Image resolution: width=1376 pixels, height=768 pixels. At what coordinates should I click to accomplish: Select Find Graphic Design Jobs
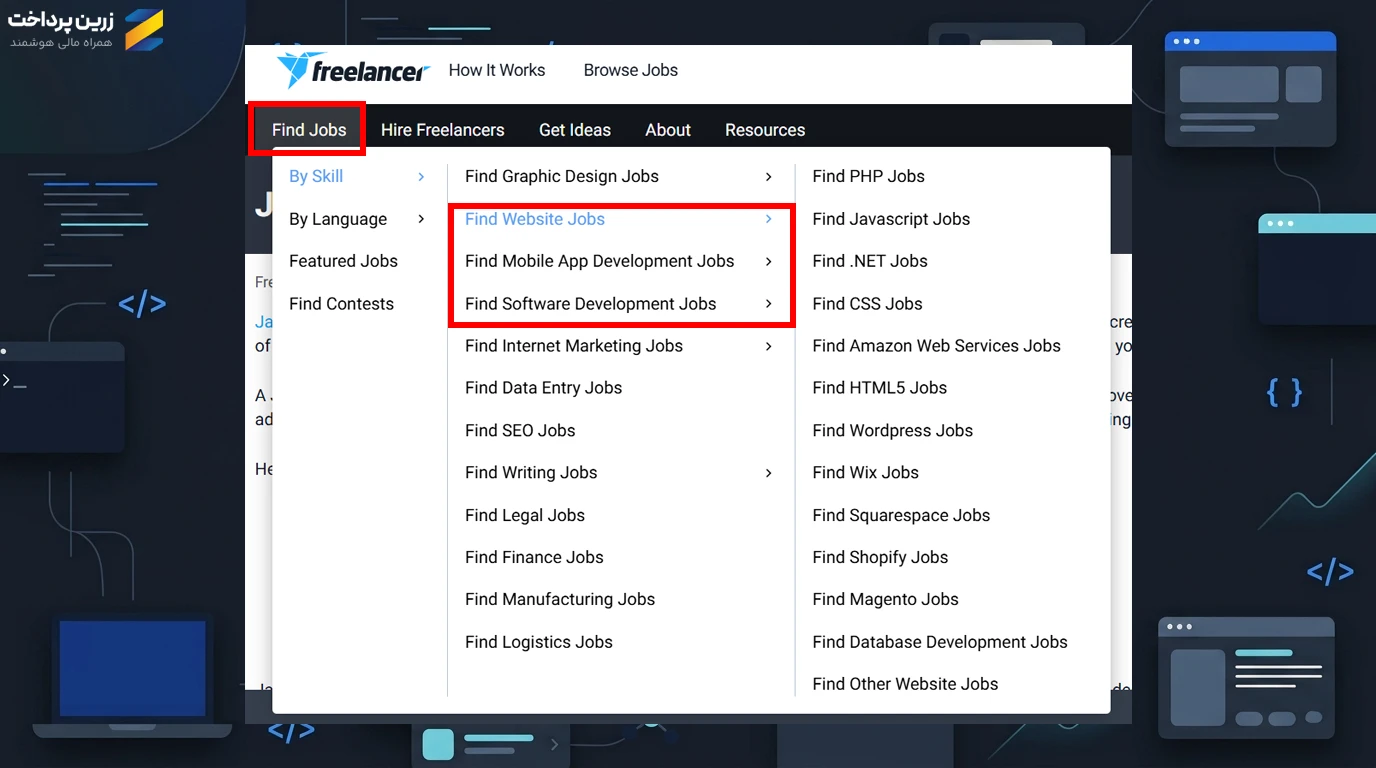[x=562, y=176]
